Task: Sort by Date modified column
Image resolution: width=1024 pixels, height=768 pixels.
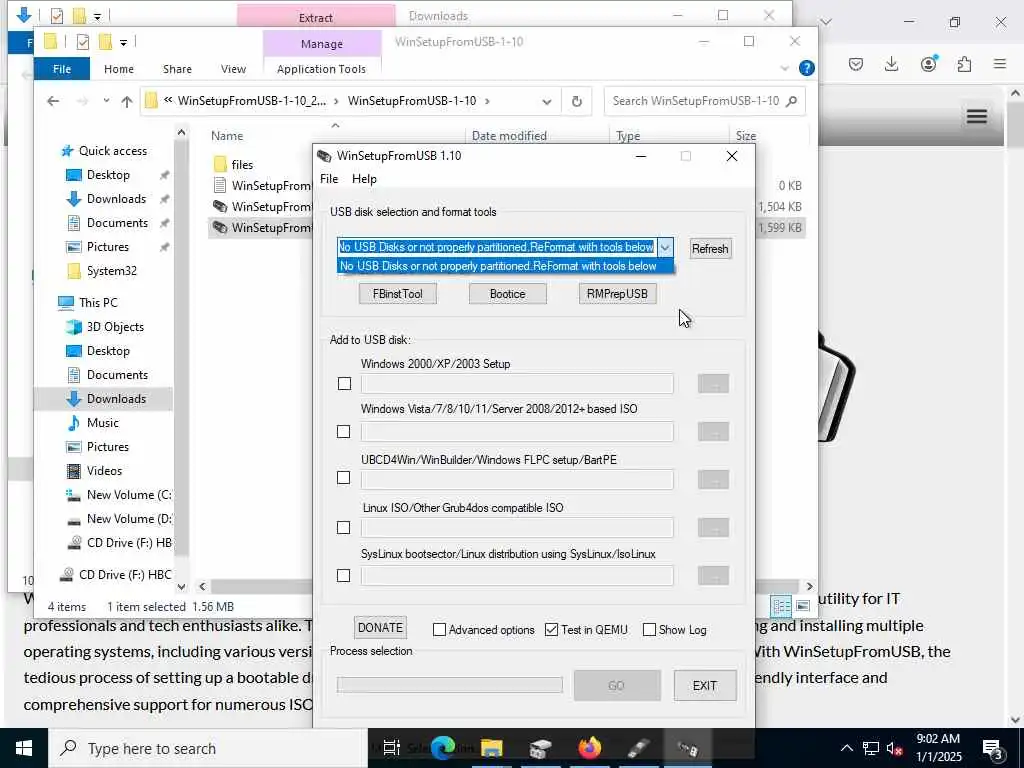Action: (509, 136)
